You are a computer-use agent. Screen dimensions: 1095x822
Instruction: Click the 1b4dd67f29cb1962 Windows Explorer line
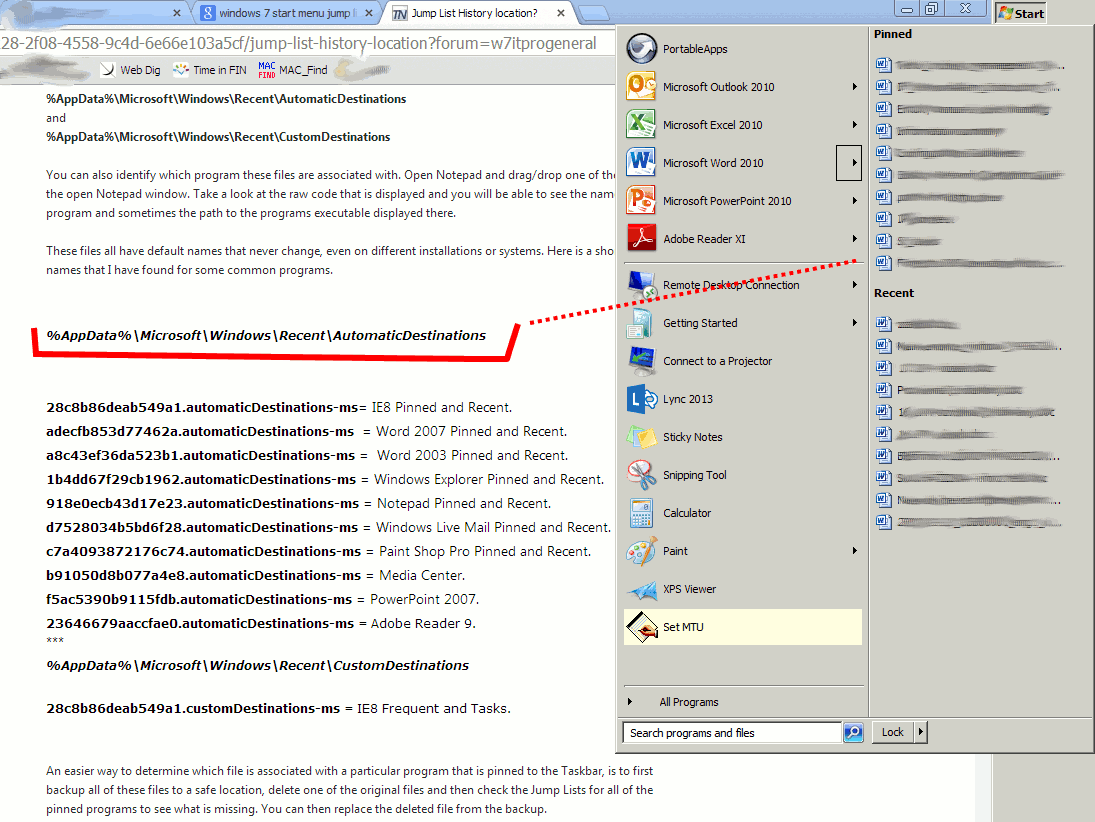click(x=325, y=479)
